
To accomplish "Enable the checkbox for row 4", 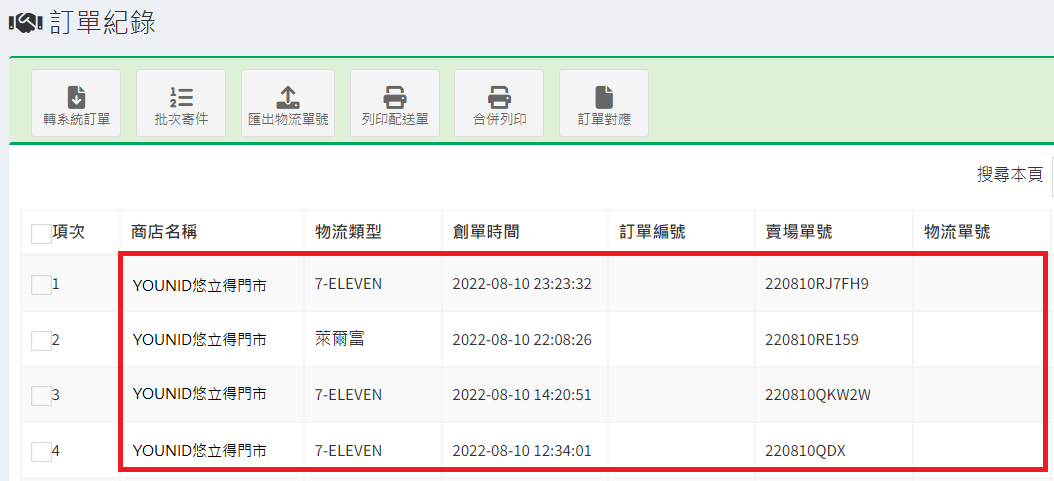I will [41, 452].
